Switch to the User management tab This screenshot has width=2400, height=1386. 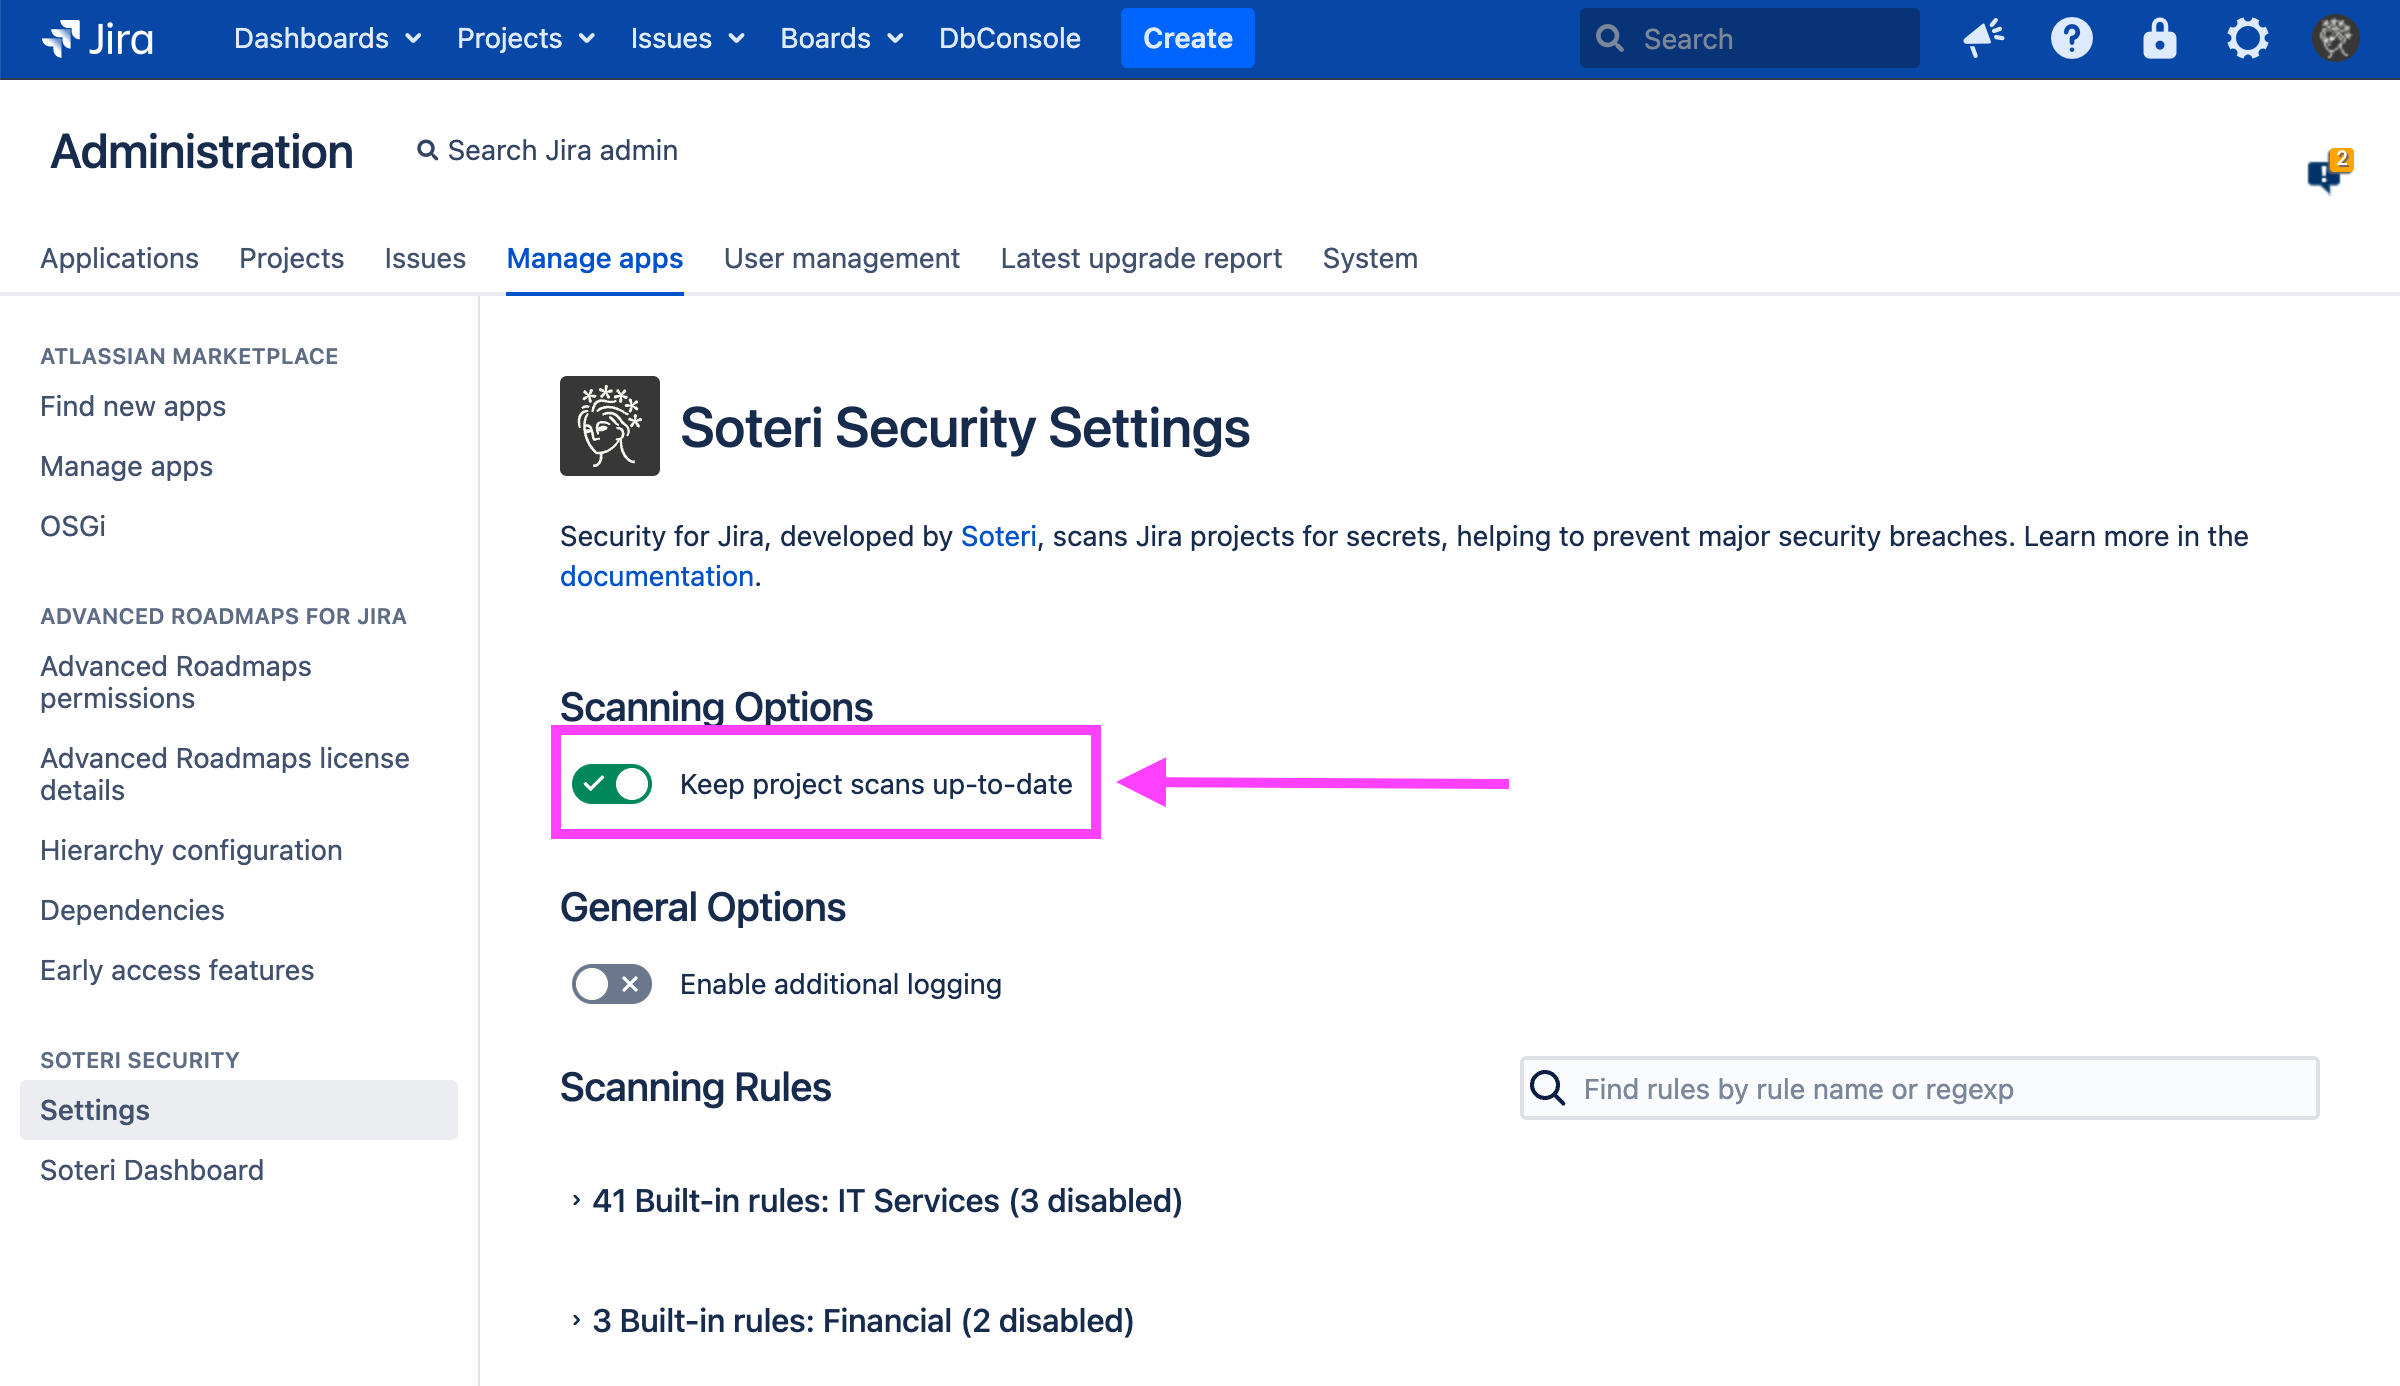841,258
